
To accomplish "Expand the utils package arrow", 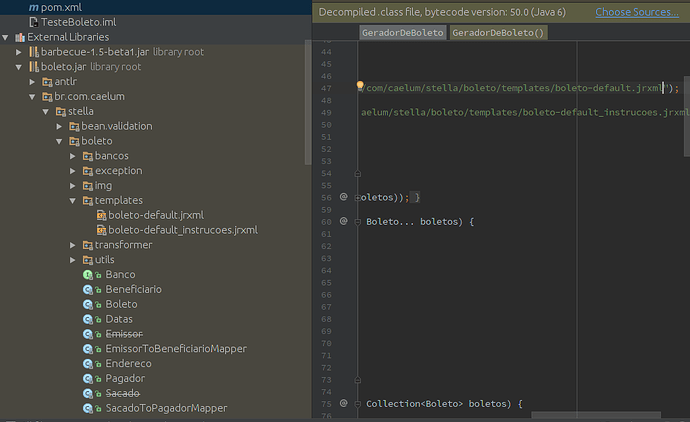I will 73,260.
